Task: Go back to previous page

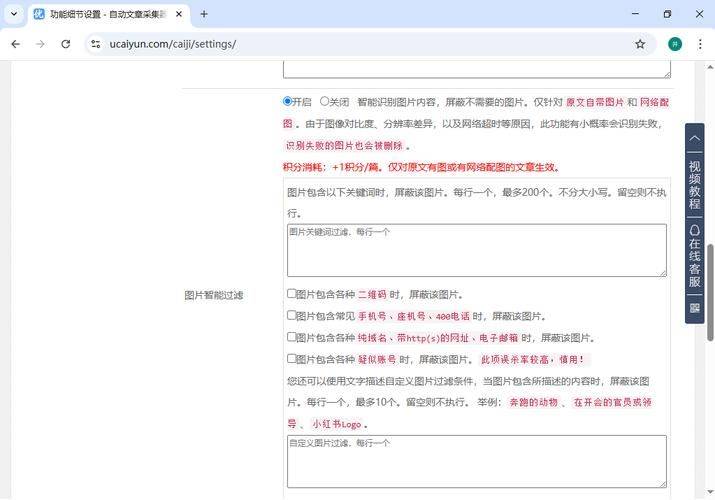Action: [x=16, y=44]
